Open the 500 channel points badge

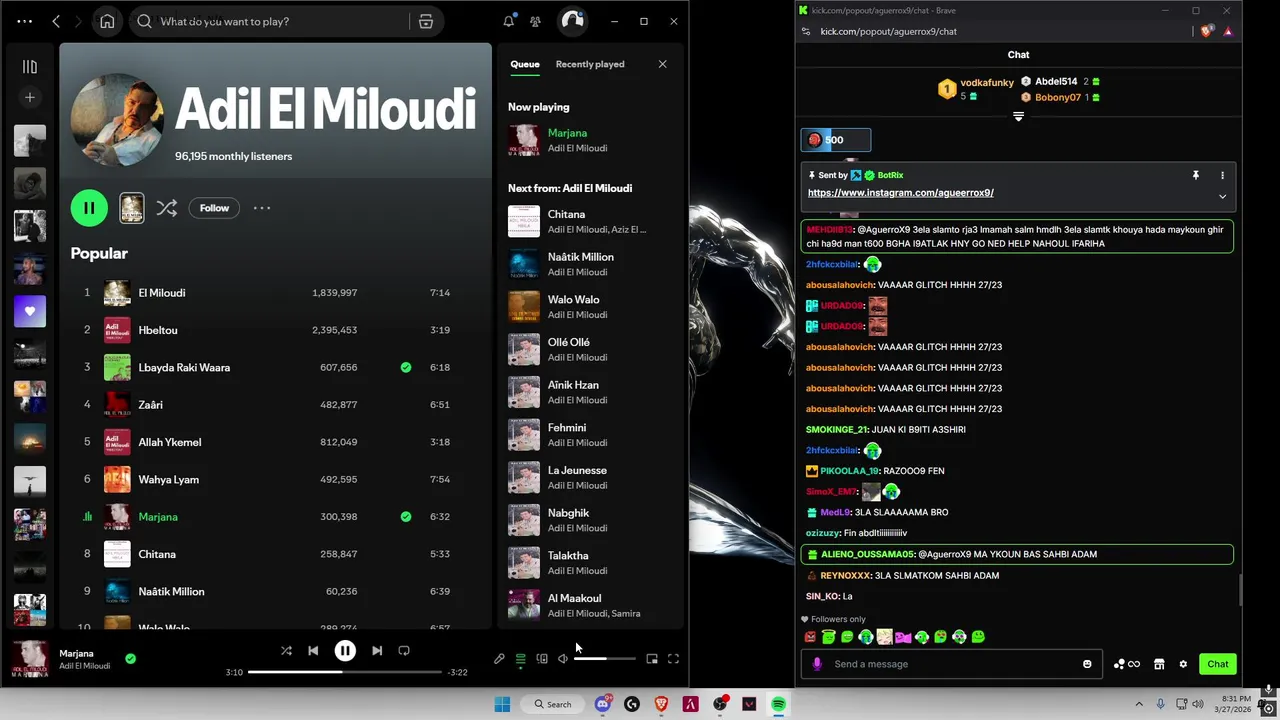[836, 140]
